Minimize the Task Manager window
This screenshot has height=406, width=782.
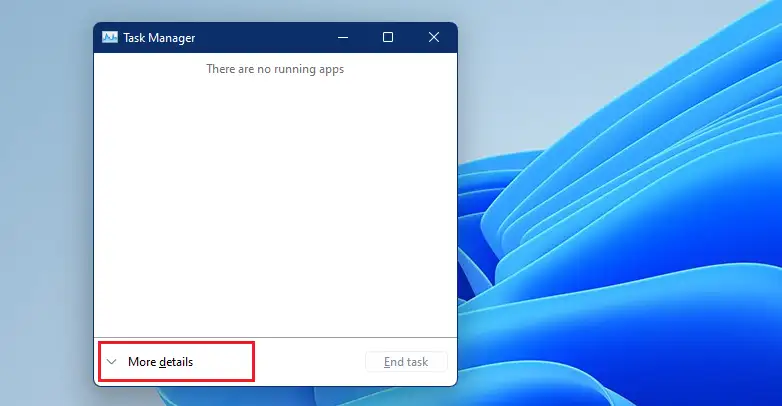(x=343, y=37)
